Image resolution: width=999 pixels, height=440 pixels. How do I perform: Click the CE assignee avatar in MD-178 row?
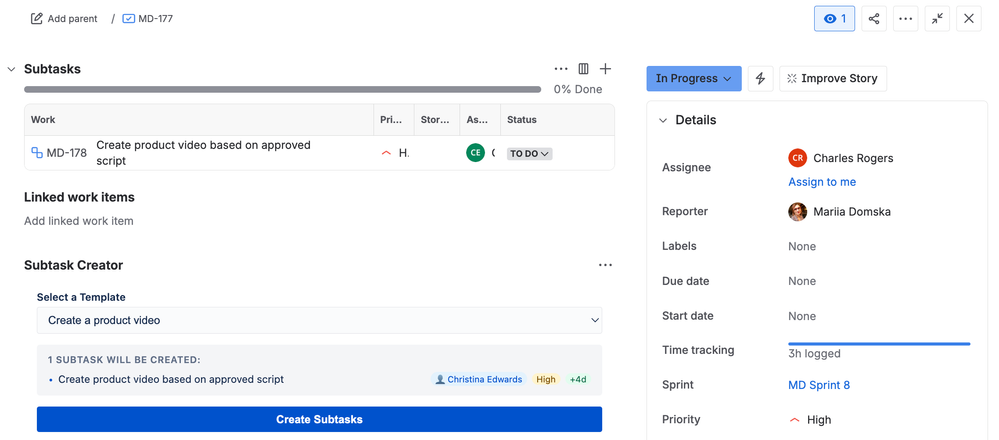click(x=475, y=153)
